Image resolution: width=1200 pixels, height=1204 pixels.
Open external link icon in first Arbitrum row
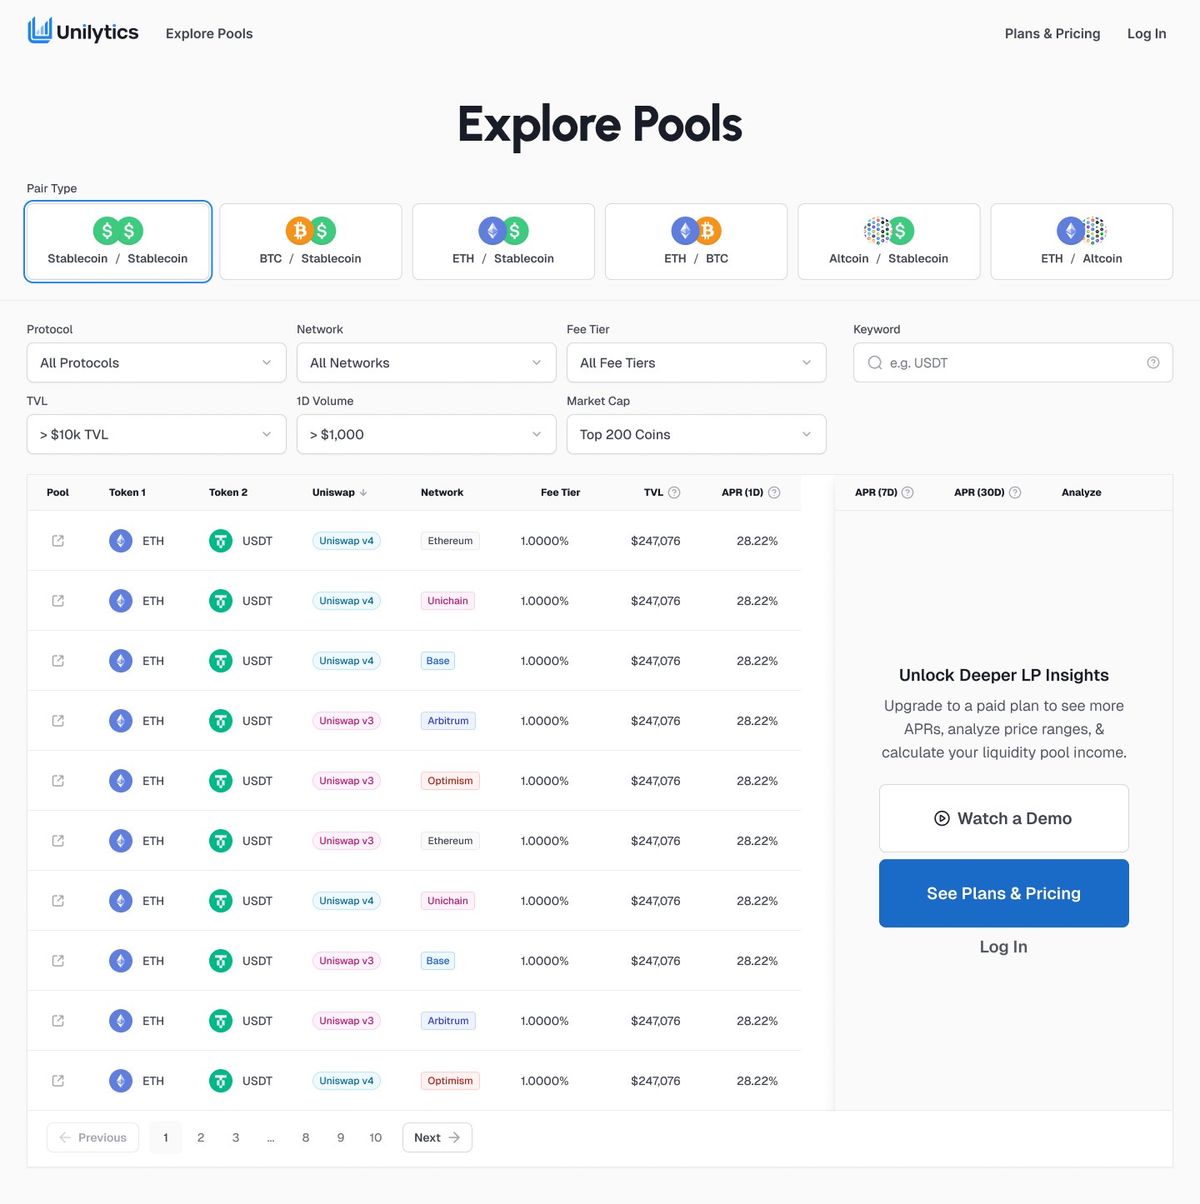[58, 721]
